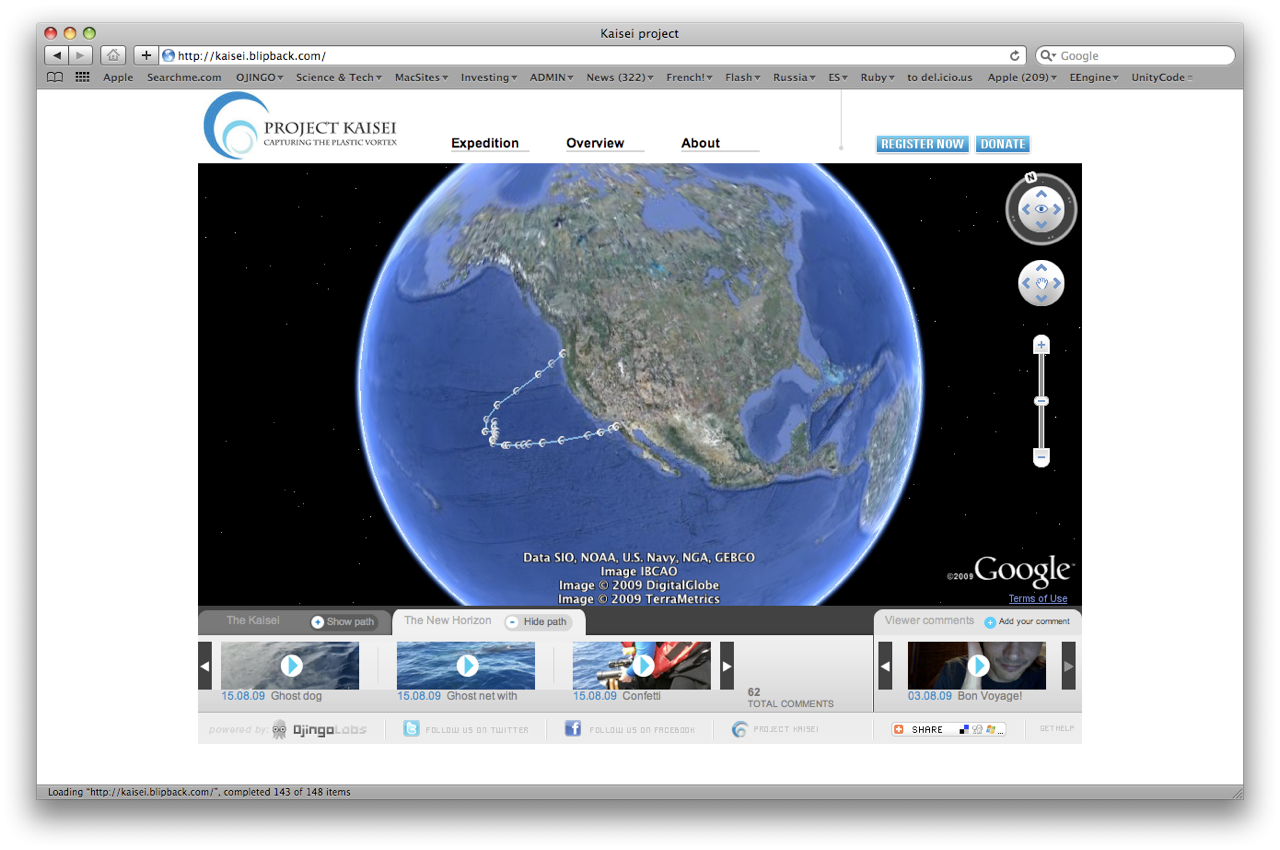
Task: Click the Facebook icon in the footer
Action: click(573, 729)
